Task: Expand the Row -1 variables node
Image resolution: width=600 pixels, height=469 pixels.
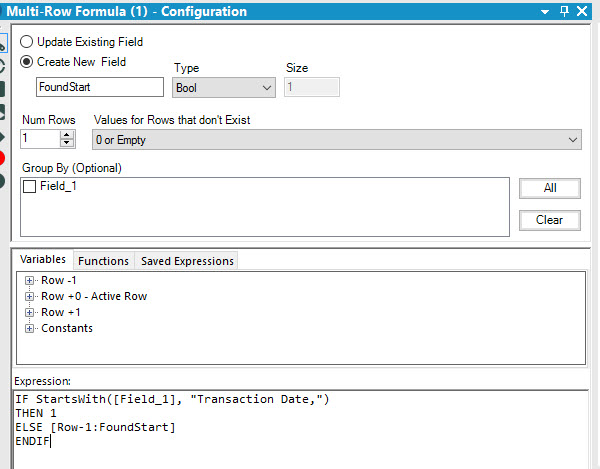Action: coord(30,280)
